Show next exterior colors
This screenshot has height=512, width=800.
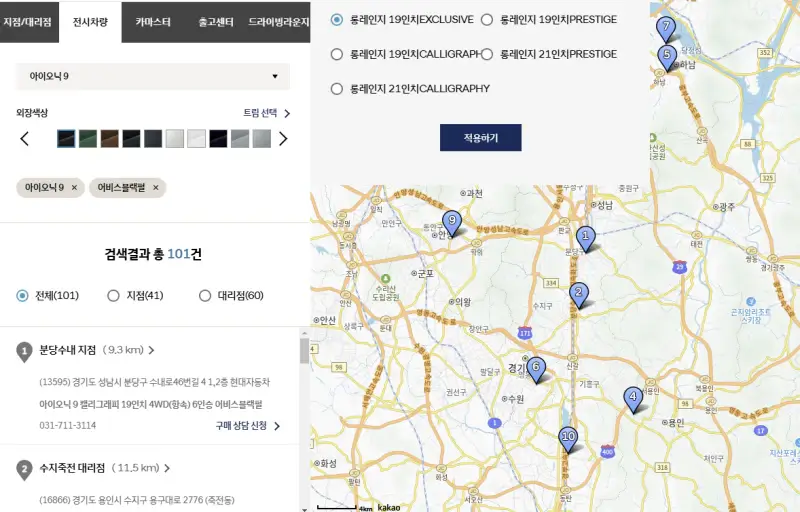(x=283, y=138)
